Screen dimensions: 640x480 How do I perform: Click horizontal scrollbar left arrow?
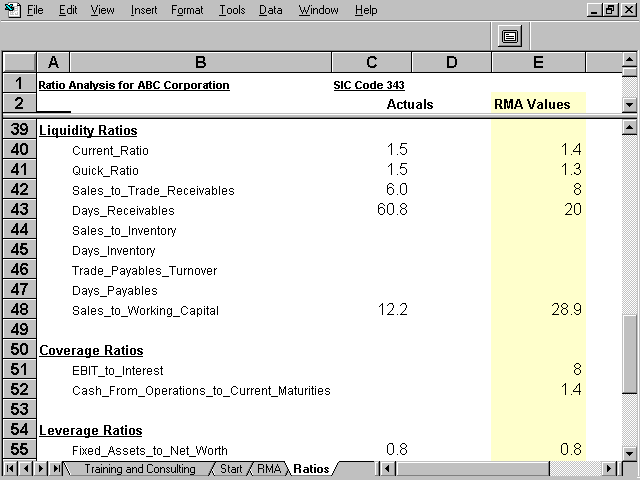tap(387, 468)
